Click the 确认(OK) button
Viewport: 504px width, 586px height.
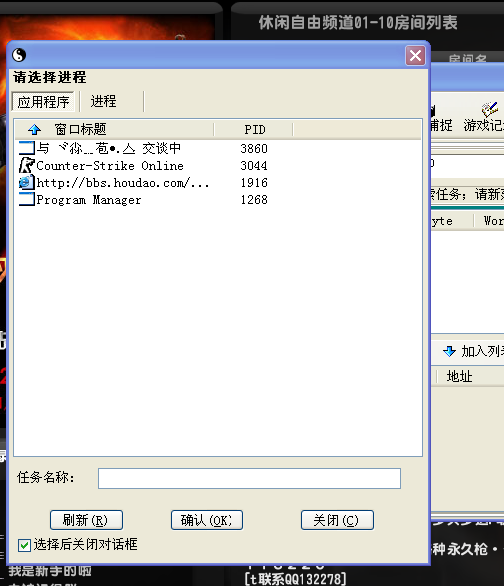pyautogui.click(x=207, y=520)
